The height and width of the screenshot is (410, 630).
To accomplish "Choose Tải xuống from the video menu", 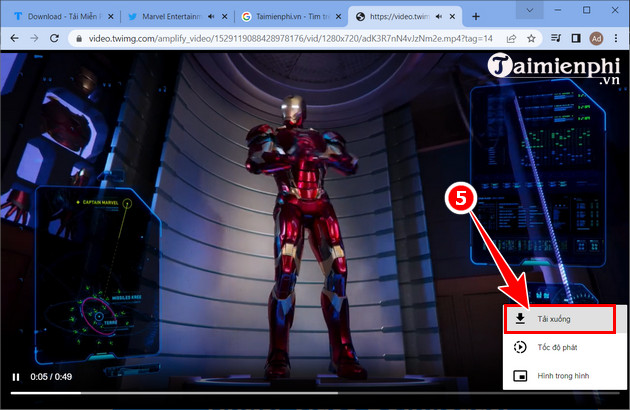I will tap(560, 319).
